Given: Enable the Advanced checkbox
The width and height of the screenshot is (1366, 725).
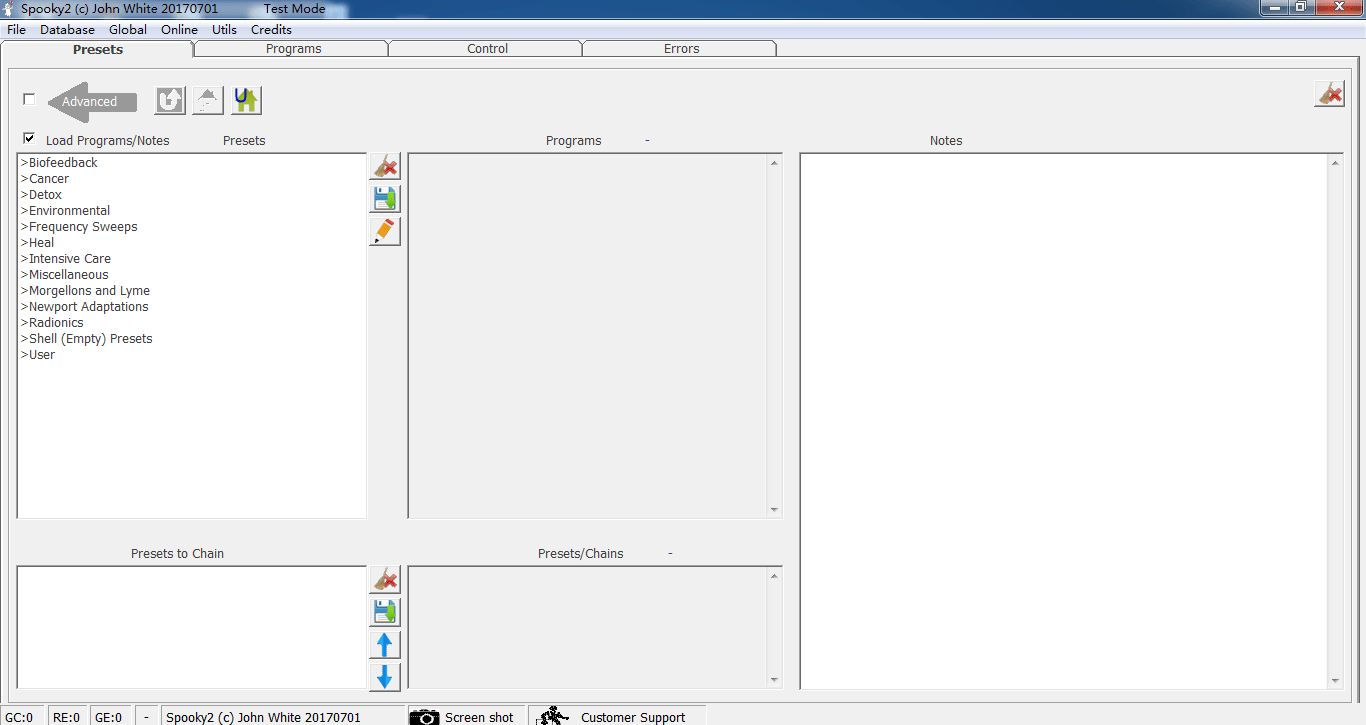Looking at the screenshot, I should 29,99.
